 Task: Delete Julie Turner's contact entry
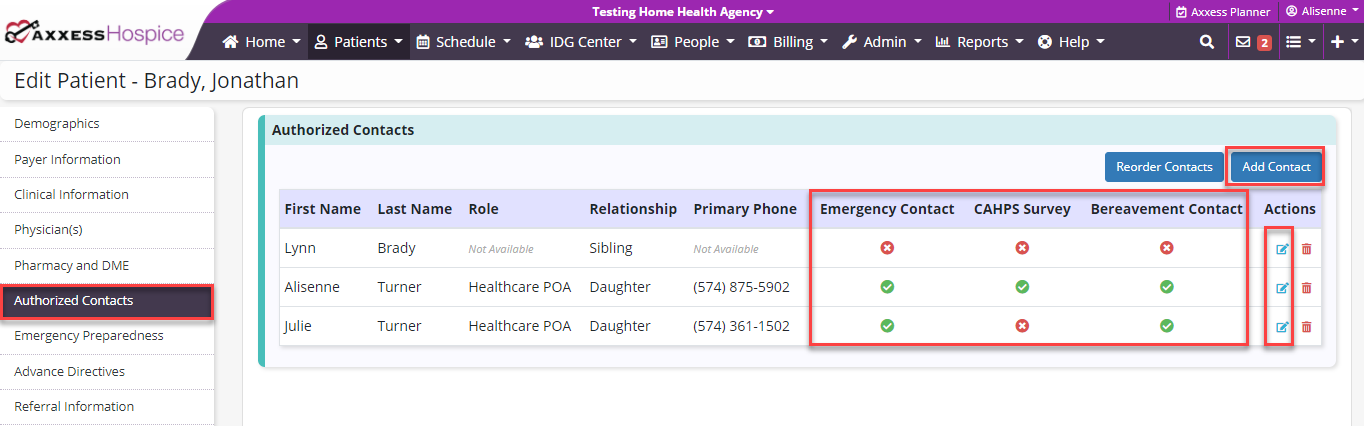coord(1306,327)
